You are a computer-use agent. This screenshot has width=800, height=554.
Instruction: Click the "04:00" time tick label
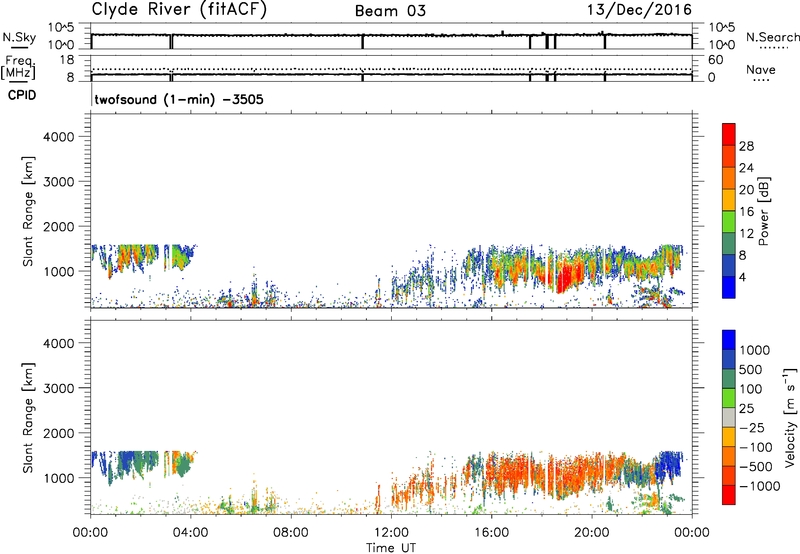click(190, 533)
